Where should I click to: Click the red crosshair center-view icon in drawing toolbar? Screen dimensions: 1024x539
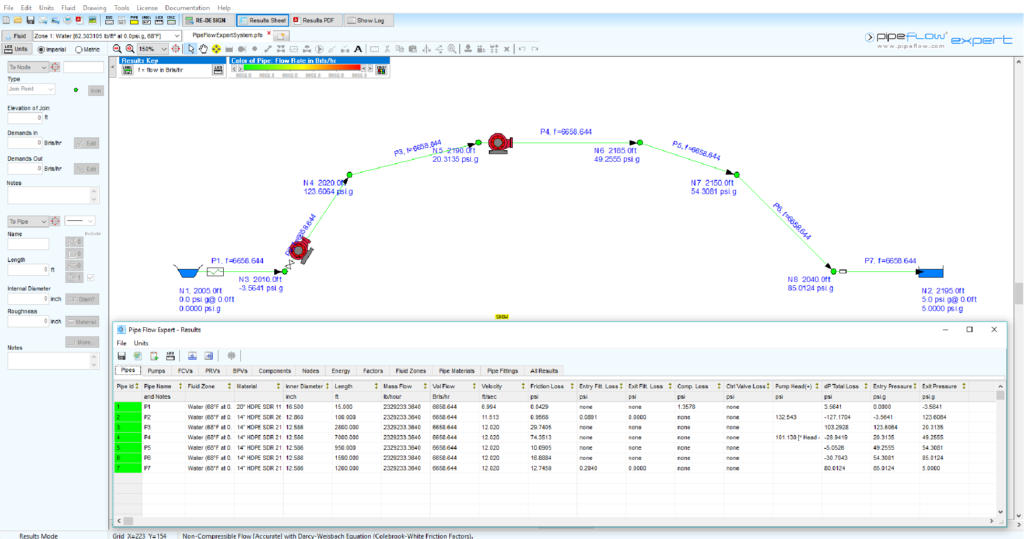tap(176, 49)
